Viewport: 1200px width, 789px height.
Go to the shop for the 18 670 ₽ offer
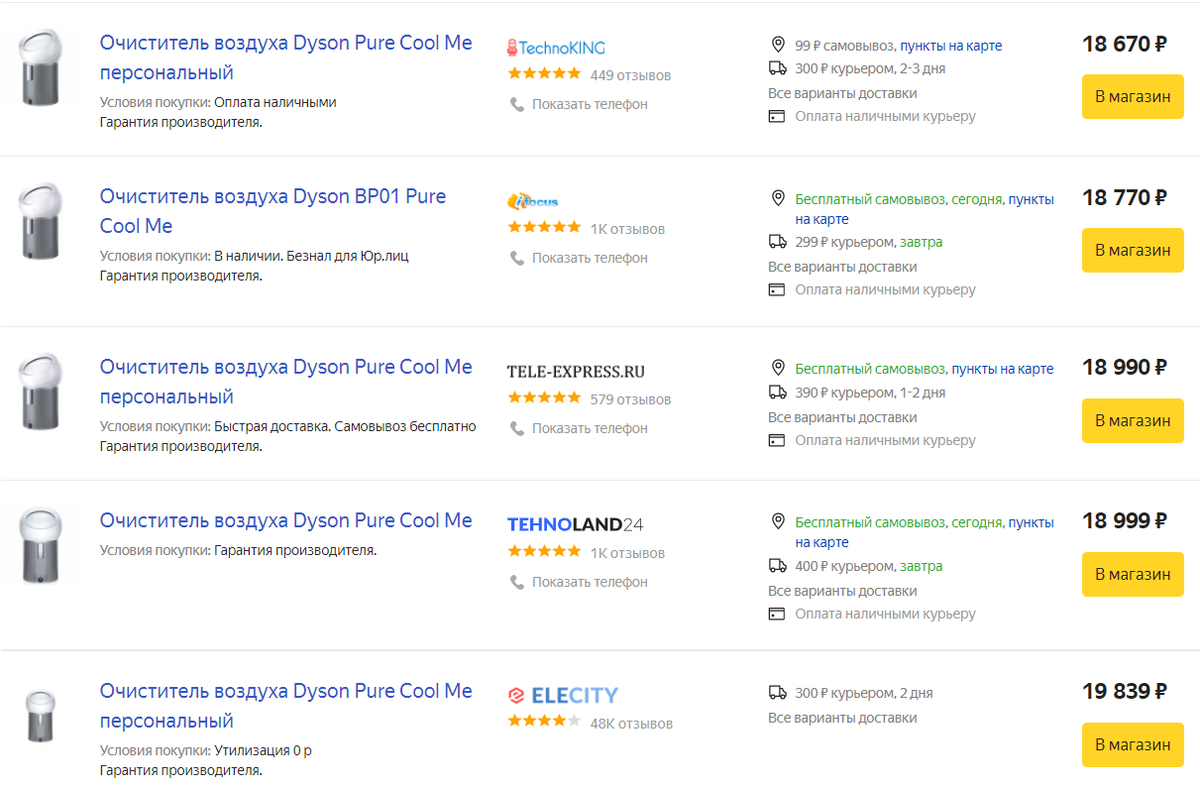coord(1133,96)
